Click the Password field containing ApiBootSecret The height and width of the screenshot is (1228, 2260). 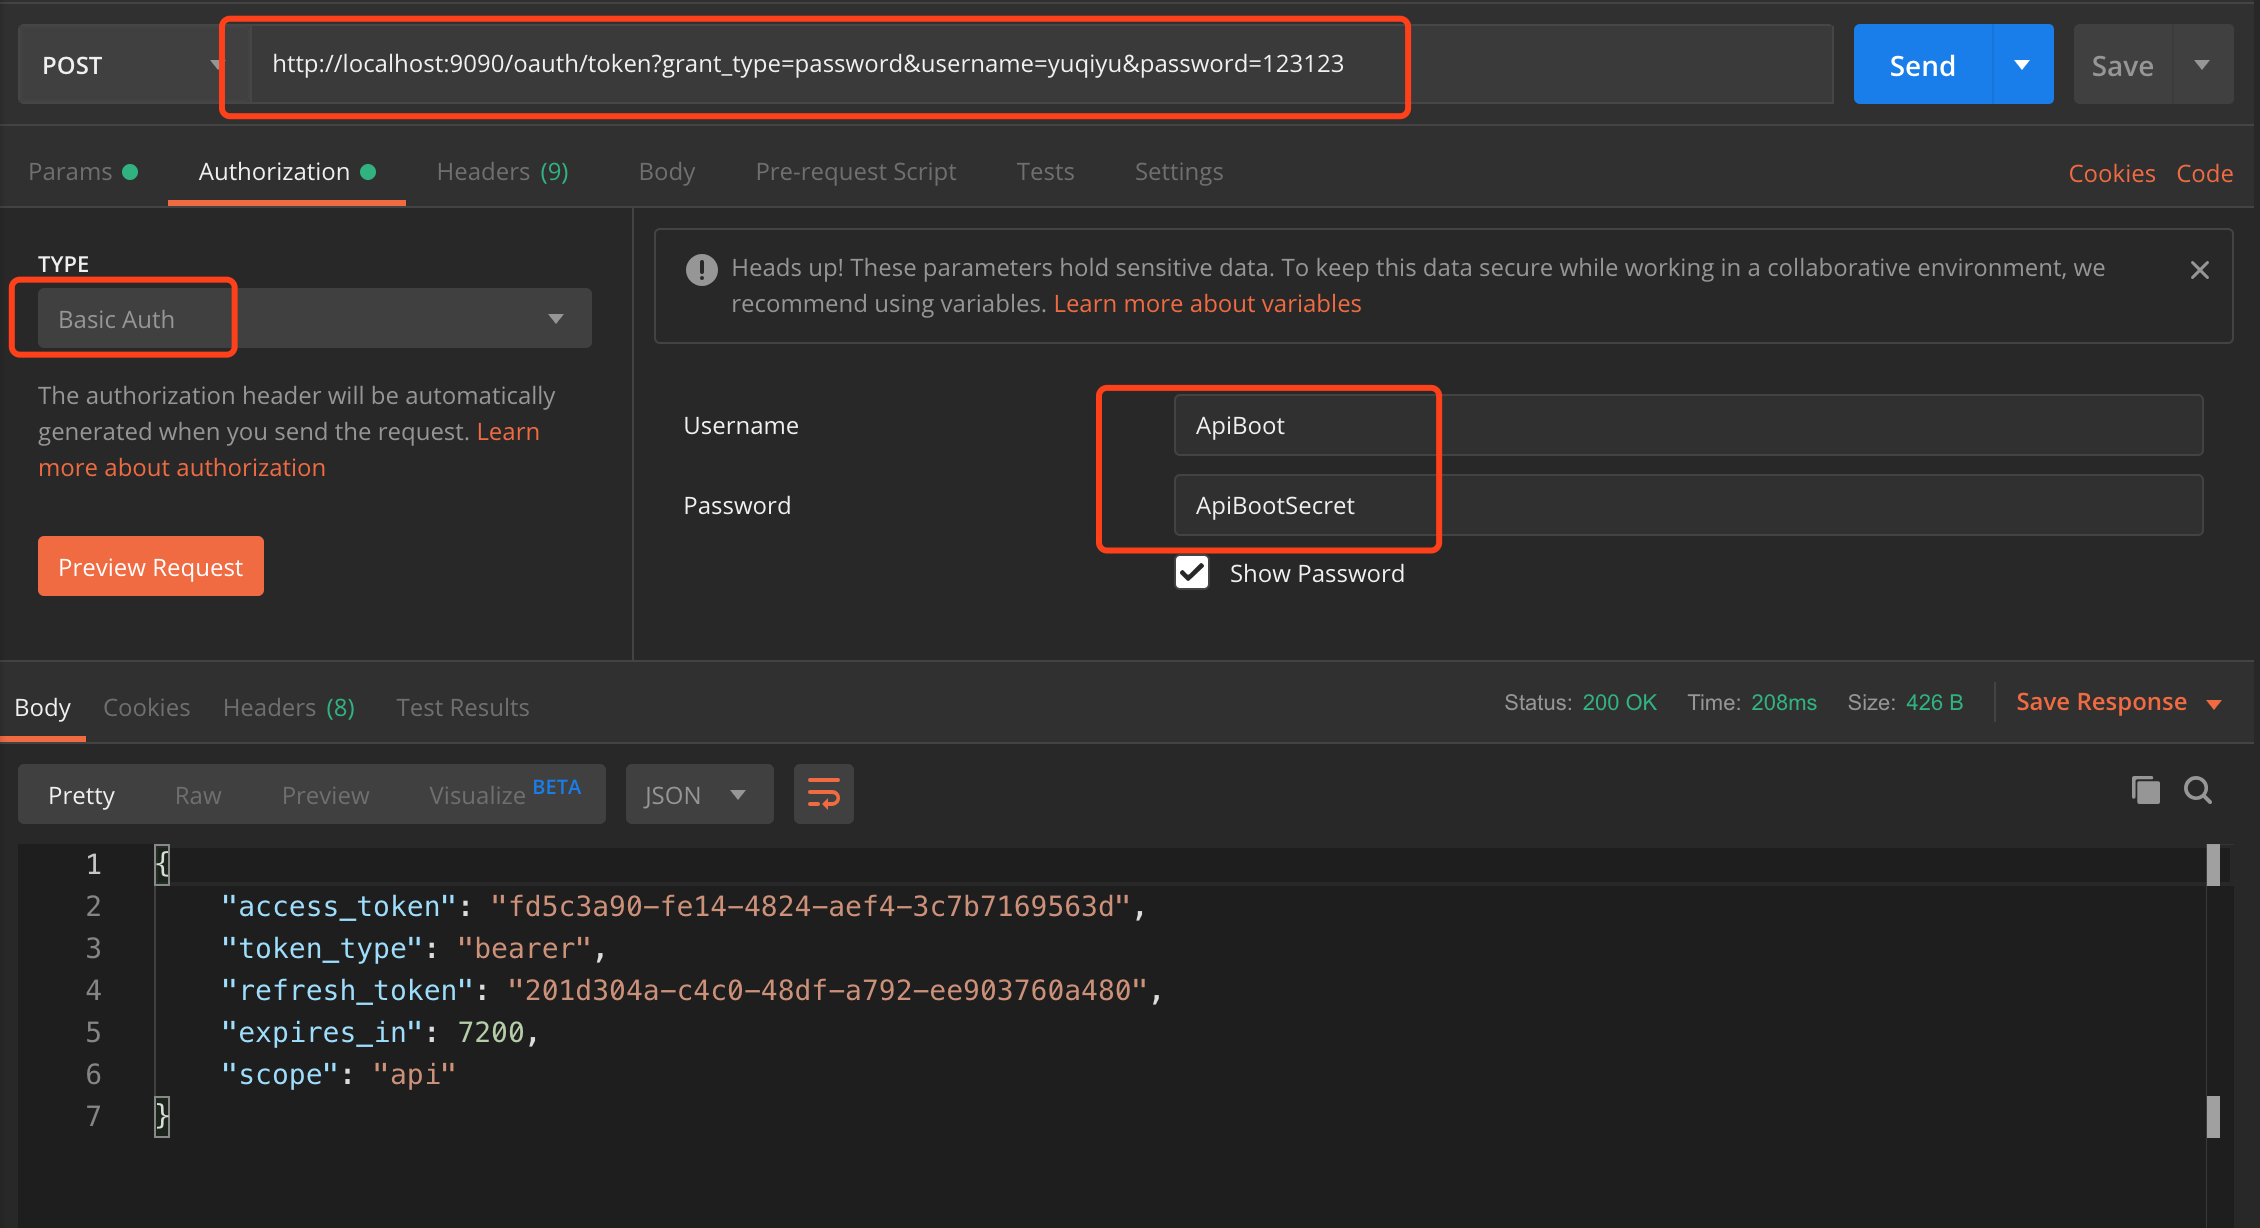point(1688,505)
